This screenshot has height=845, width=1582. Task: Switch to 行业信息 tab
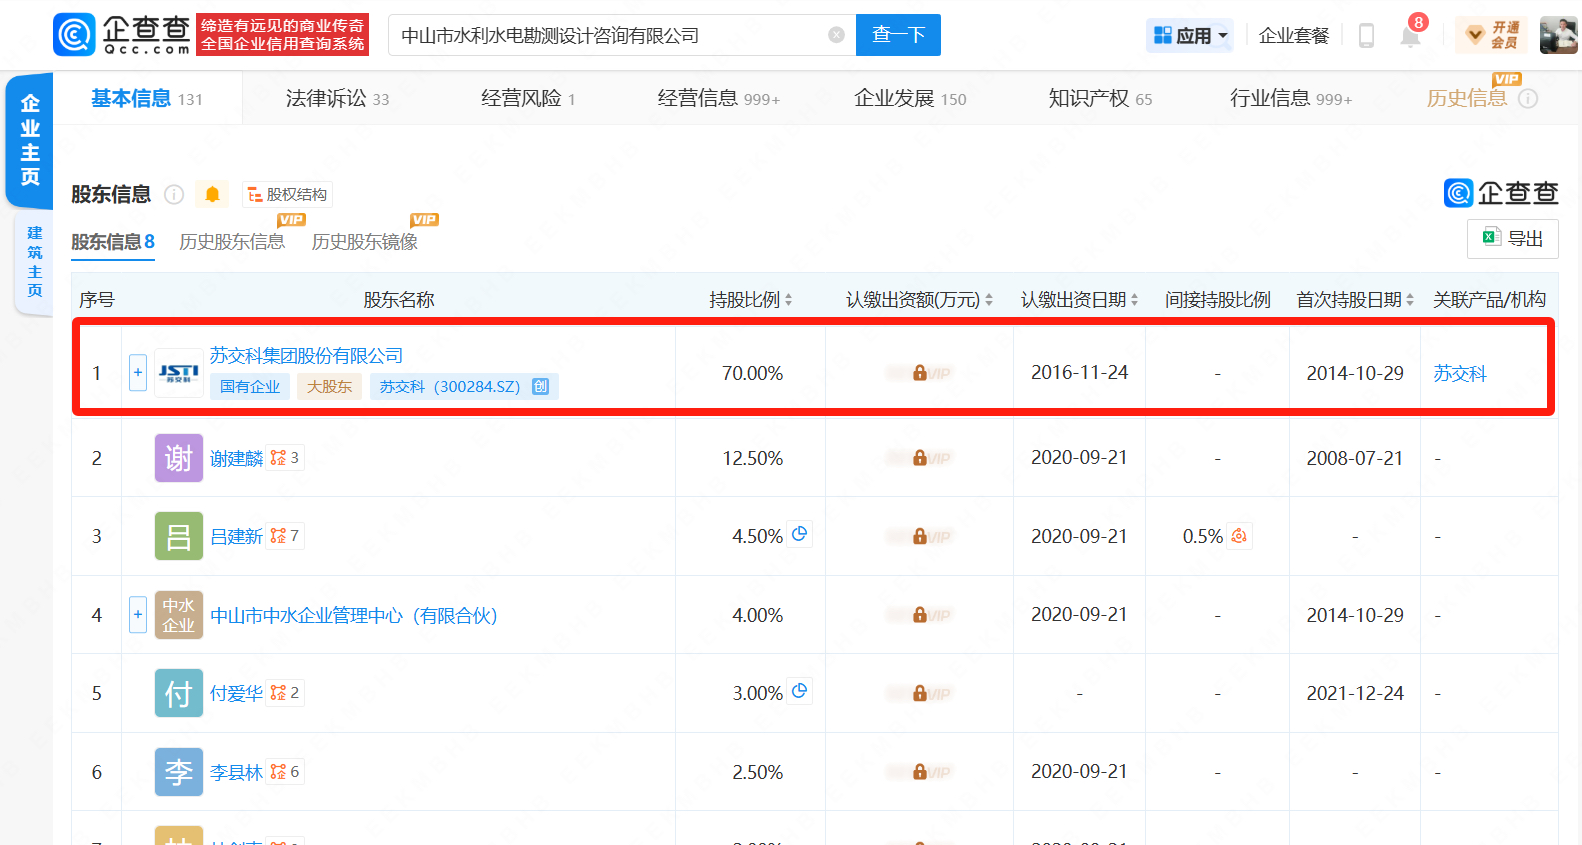(x=1290, y=98)
